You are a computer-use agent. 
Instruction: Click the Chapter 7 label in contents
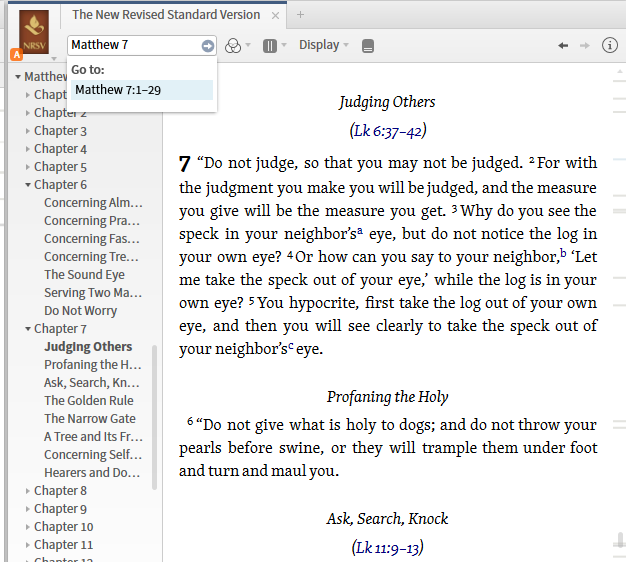pos(60,329)
